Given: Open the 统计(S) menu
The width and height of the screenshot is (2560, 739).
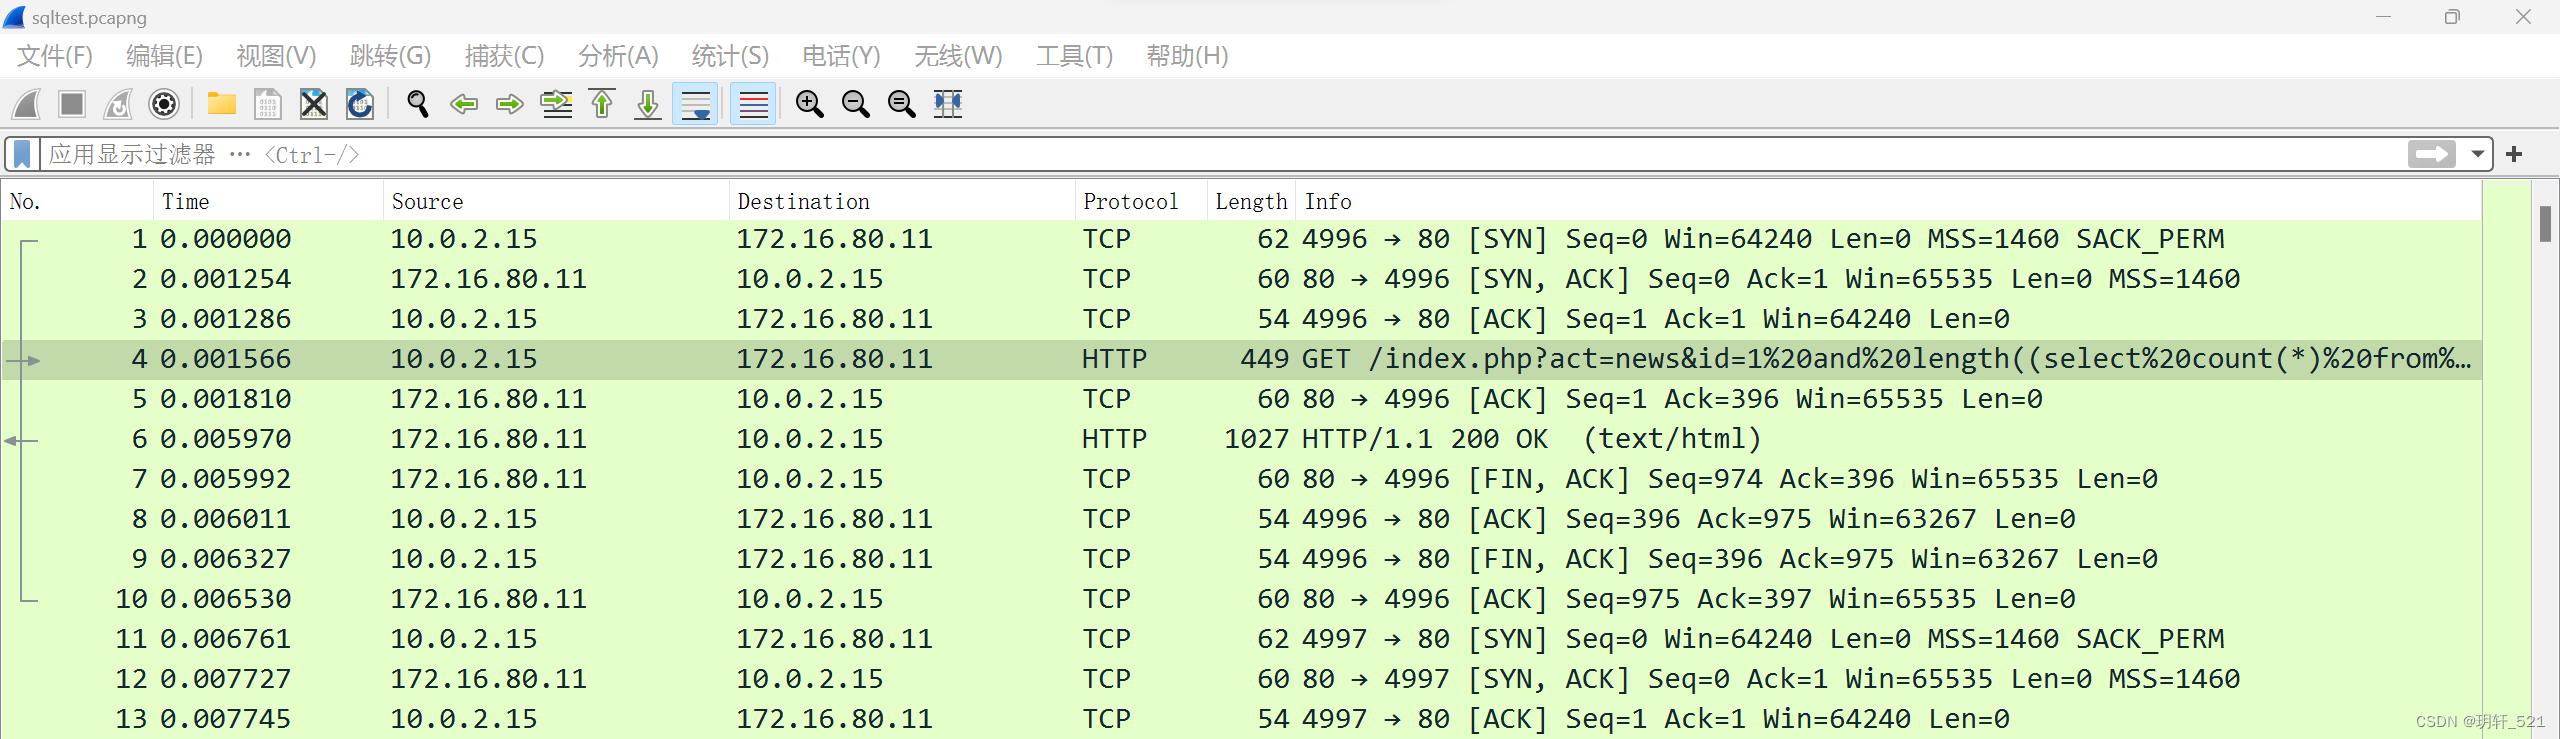Looking at the screenshot, I should tap(730, 56).
